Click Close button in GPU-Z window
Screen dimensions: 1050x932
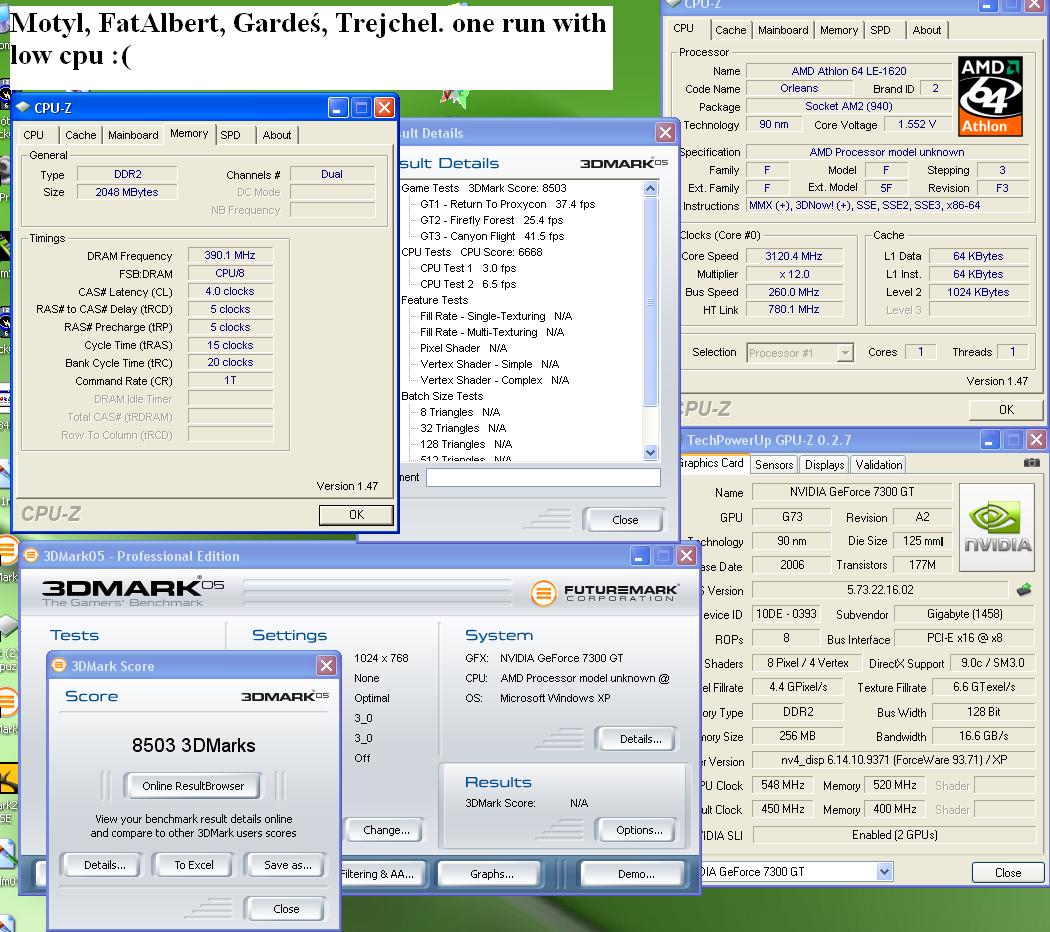(1007, 872)
